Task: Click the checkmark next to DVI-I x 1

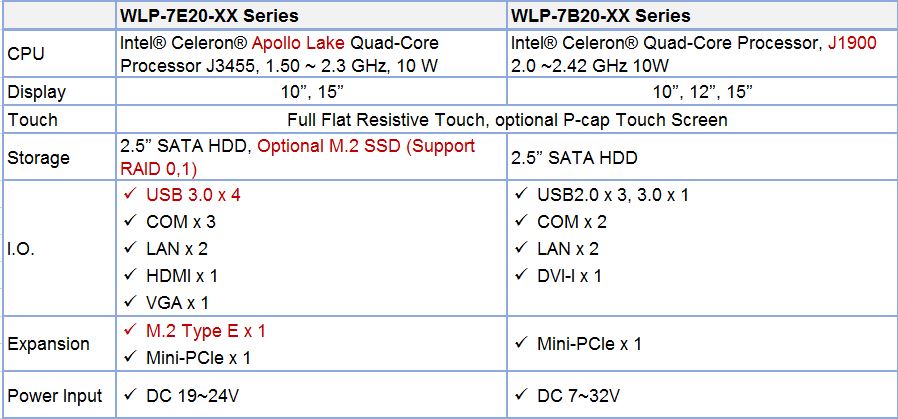Action: [520, 275]
